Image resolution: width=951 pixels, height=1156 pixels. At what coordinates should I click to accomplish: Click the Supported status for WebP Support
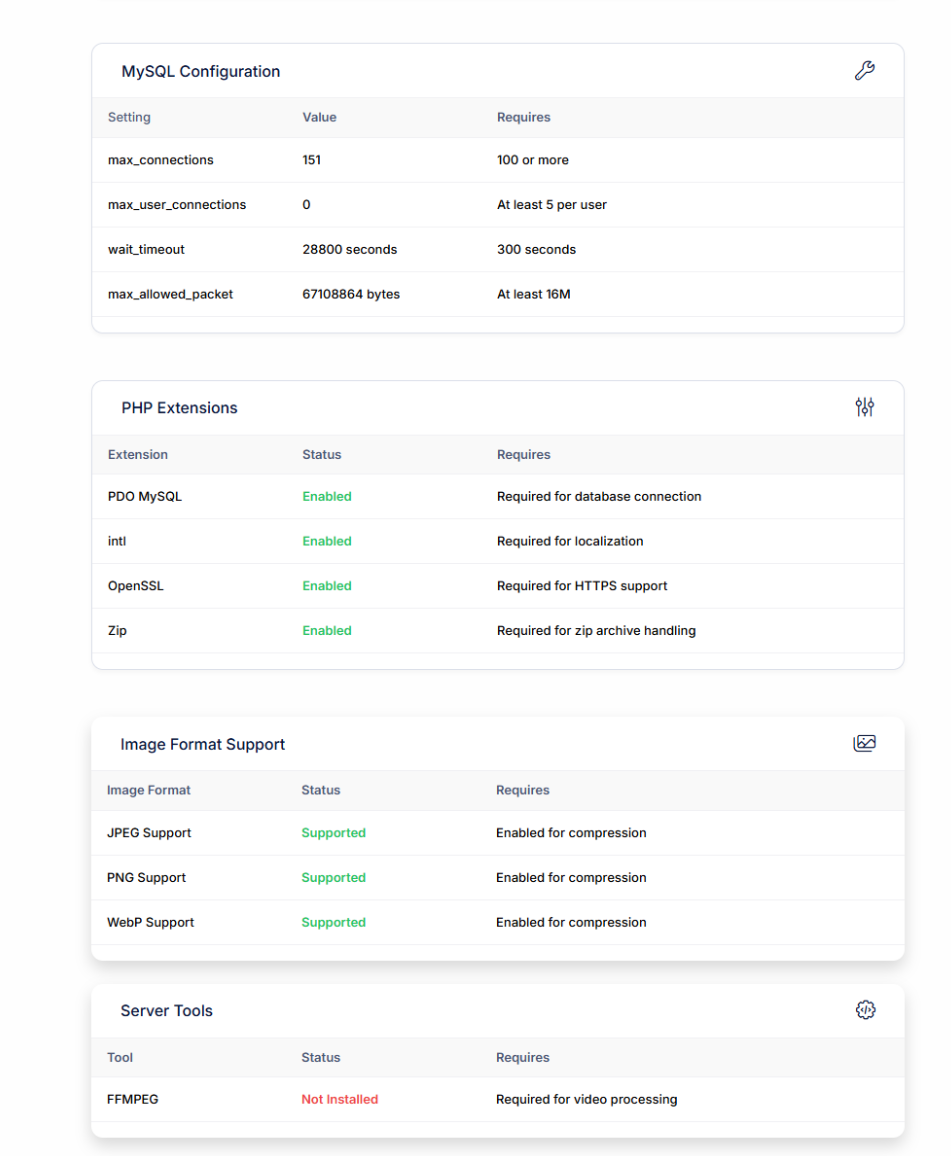333,922
